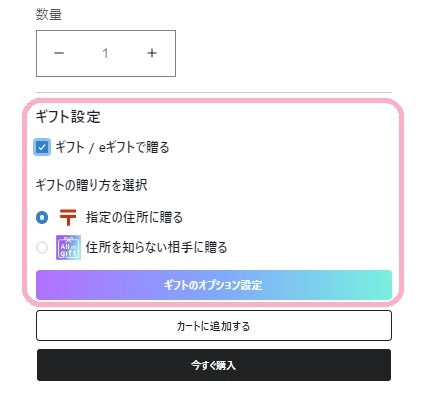
Task: Click the All in gift logo icon
Action: pos(68,247)
